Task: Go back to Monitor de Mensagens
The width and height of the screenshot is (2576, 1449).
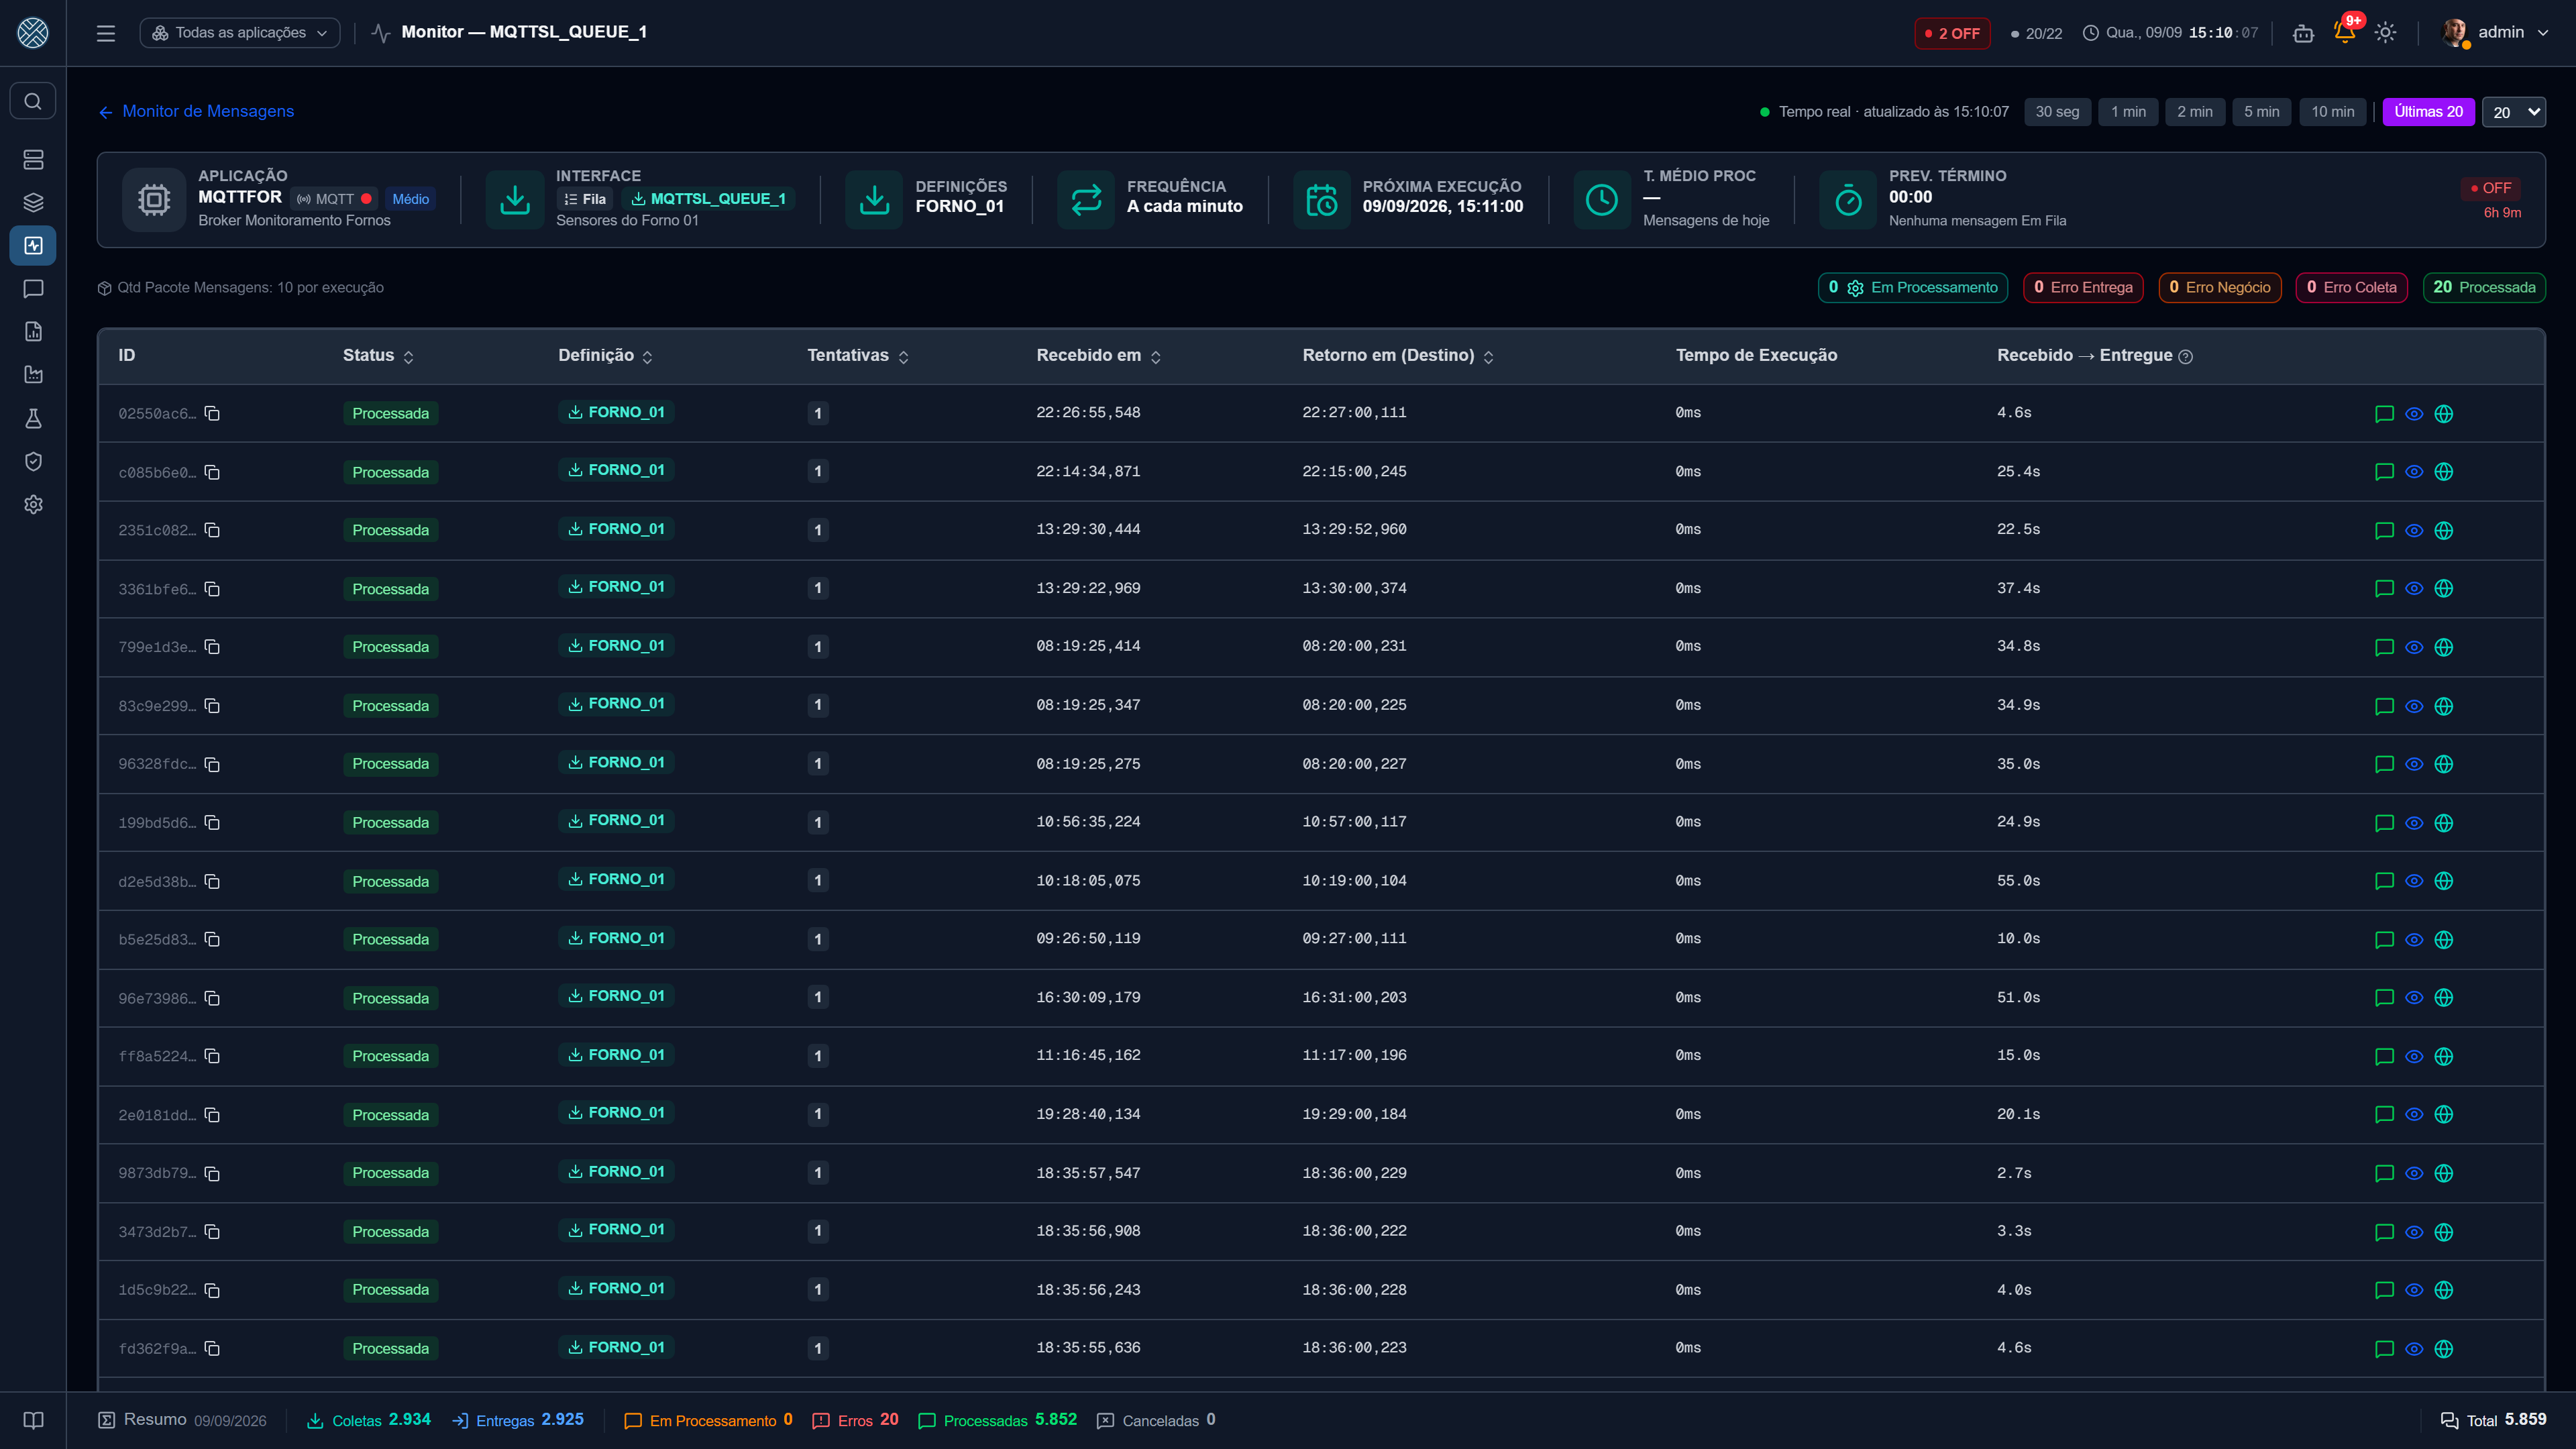Action: click(x=196, y=112)
